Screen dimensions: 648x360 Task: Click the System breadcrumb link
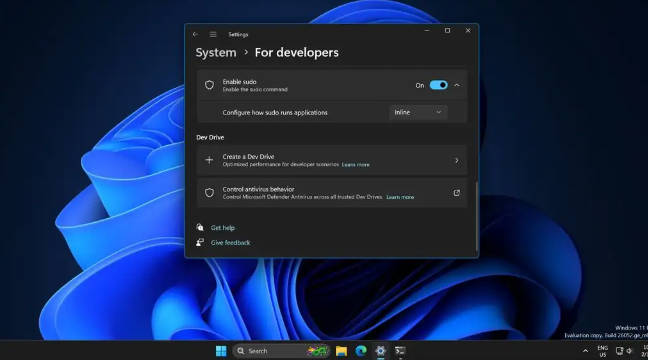pos(216,53)
